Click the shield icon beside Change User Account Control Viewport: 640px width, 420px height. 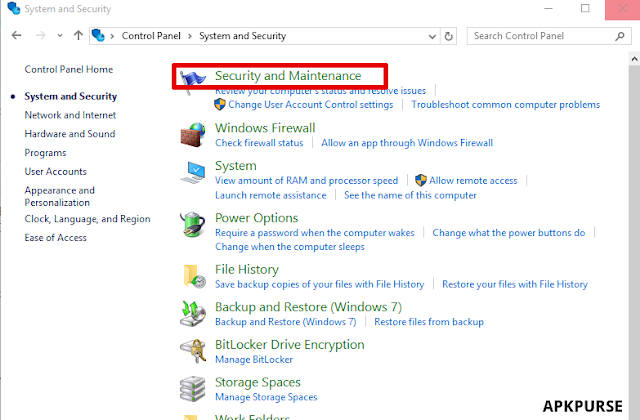click(x=220, y=104)
